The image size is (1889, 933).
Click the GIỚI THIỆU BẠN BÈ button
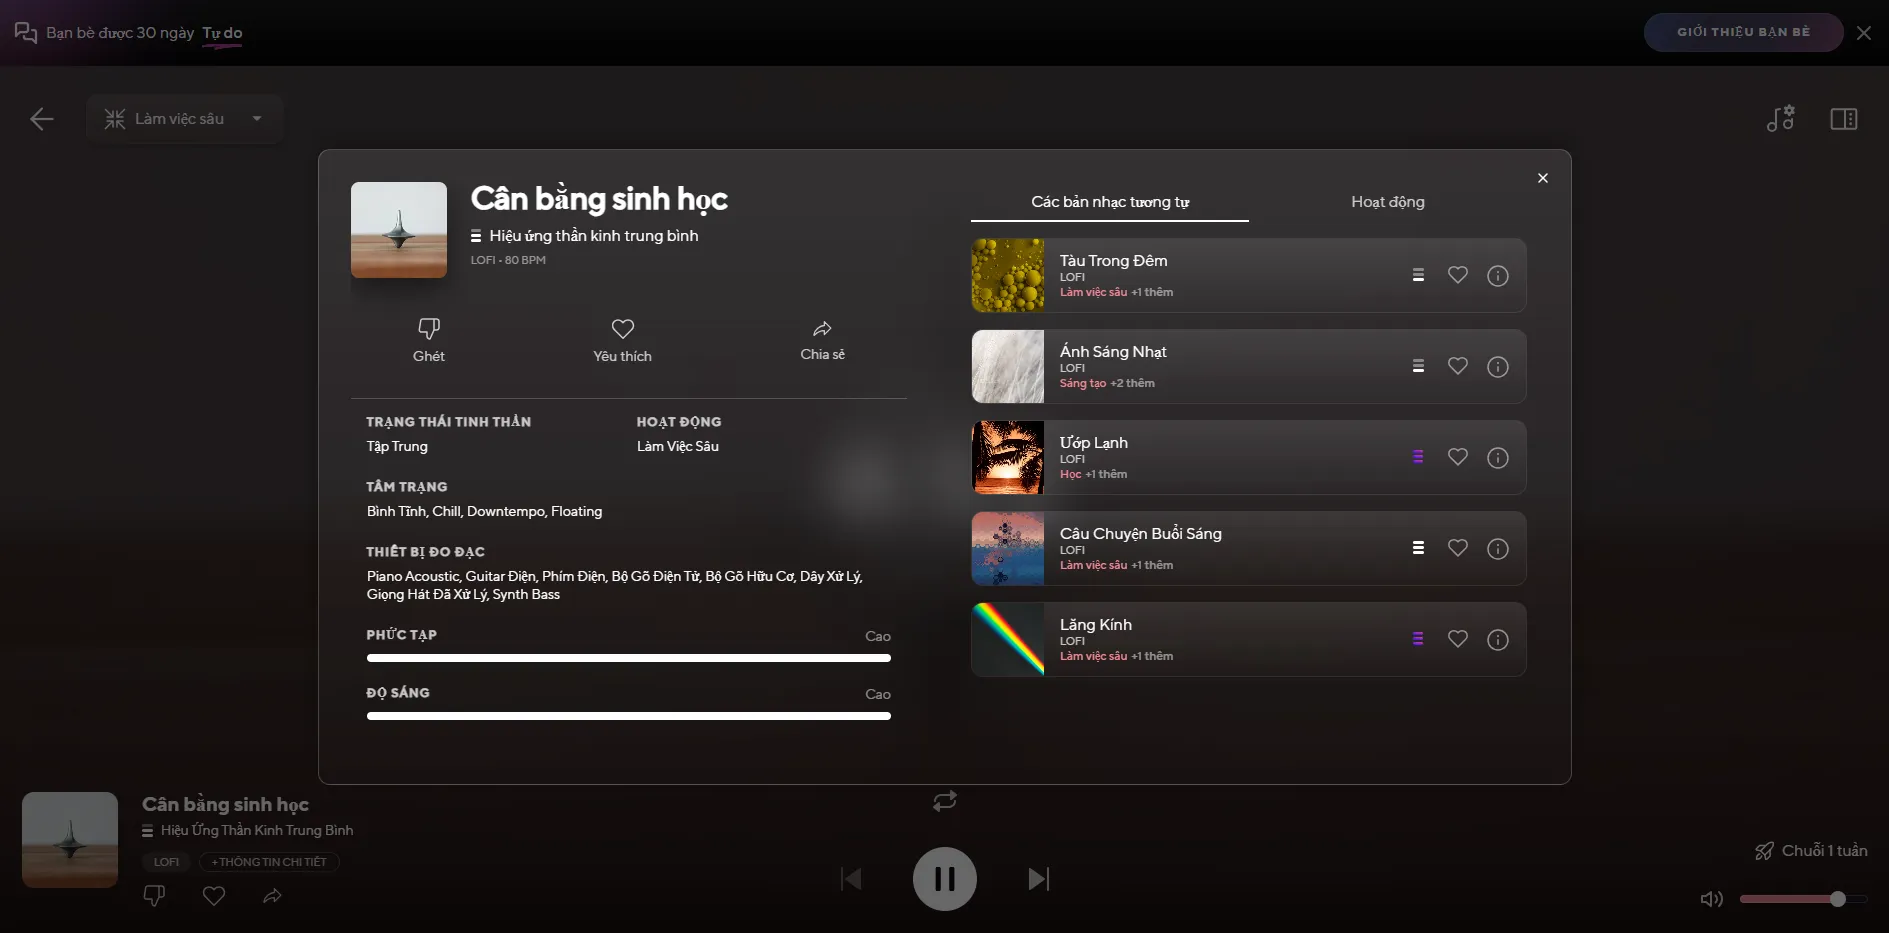click(x=1742, y=32)
